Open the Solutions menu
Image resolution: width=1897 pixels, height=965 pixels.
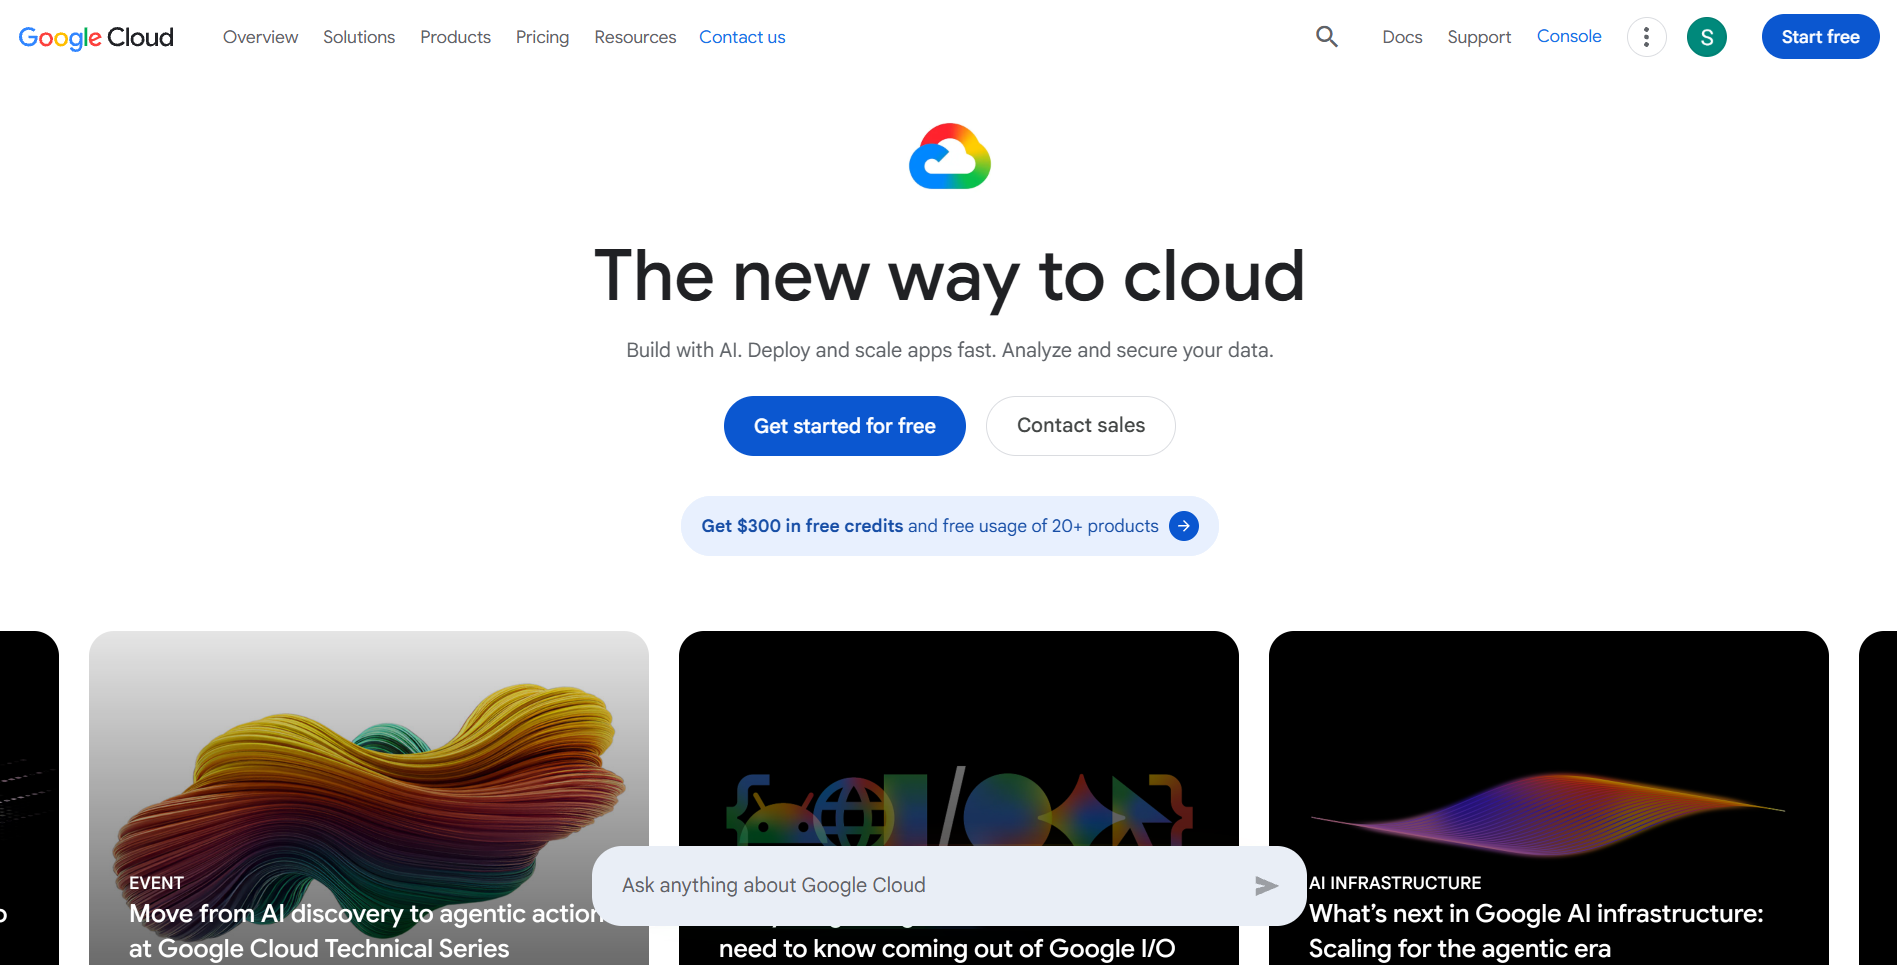point(358,37)
